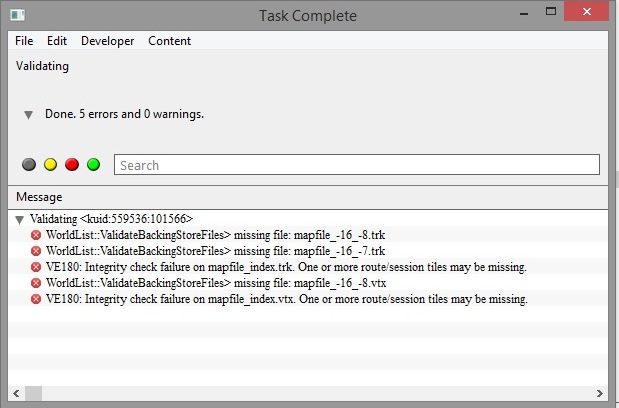Open the Content menu
The image size is (619, 408).
169,41
